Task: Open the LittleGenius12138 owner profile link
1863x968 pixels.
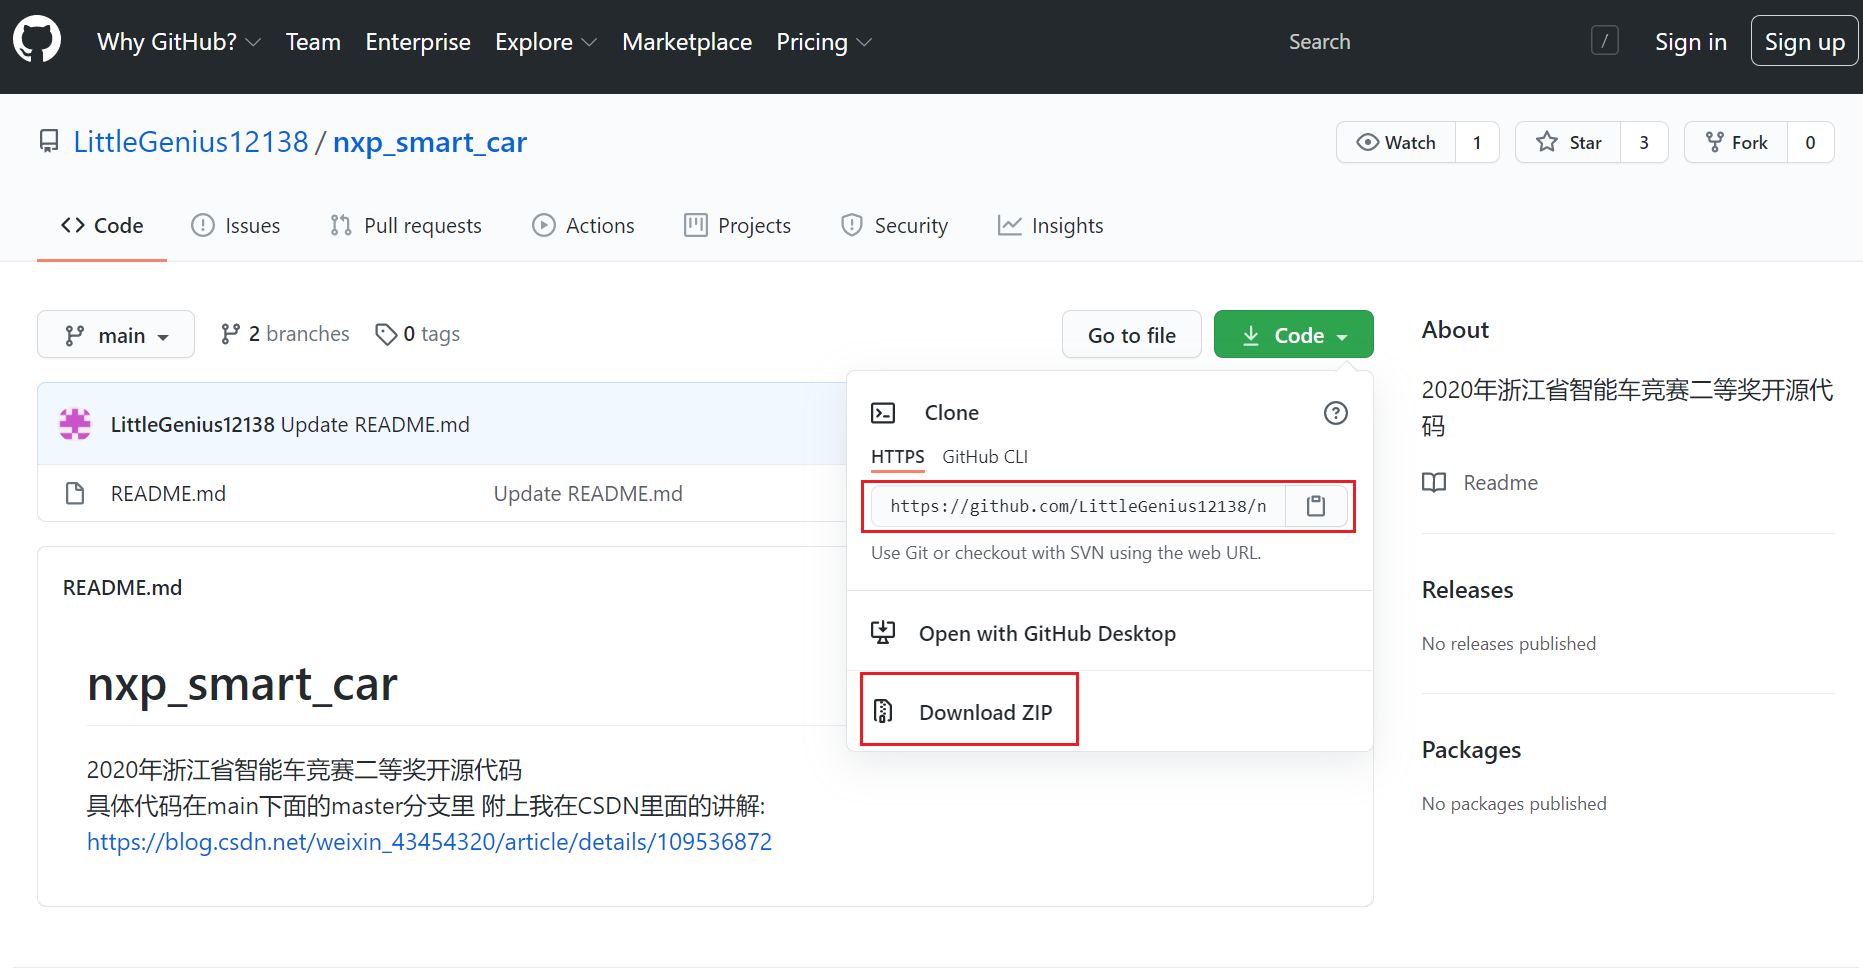Action: 191,142
